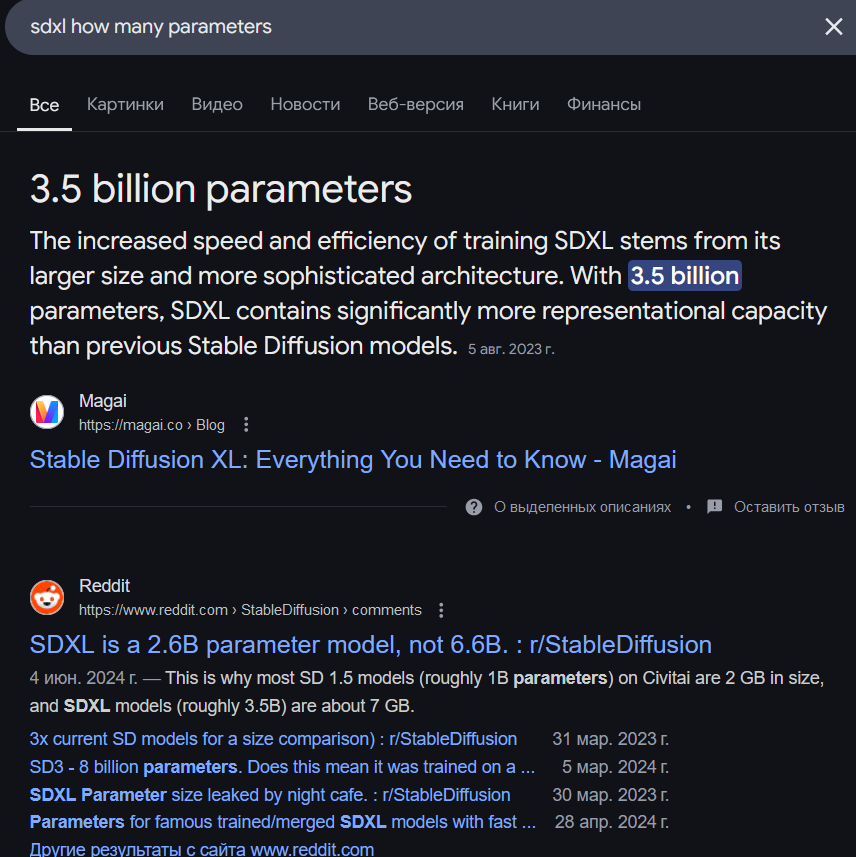The image size is (856, 857).
Task: Open the 'Финансы' tab
Action: (603, 104)
